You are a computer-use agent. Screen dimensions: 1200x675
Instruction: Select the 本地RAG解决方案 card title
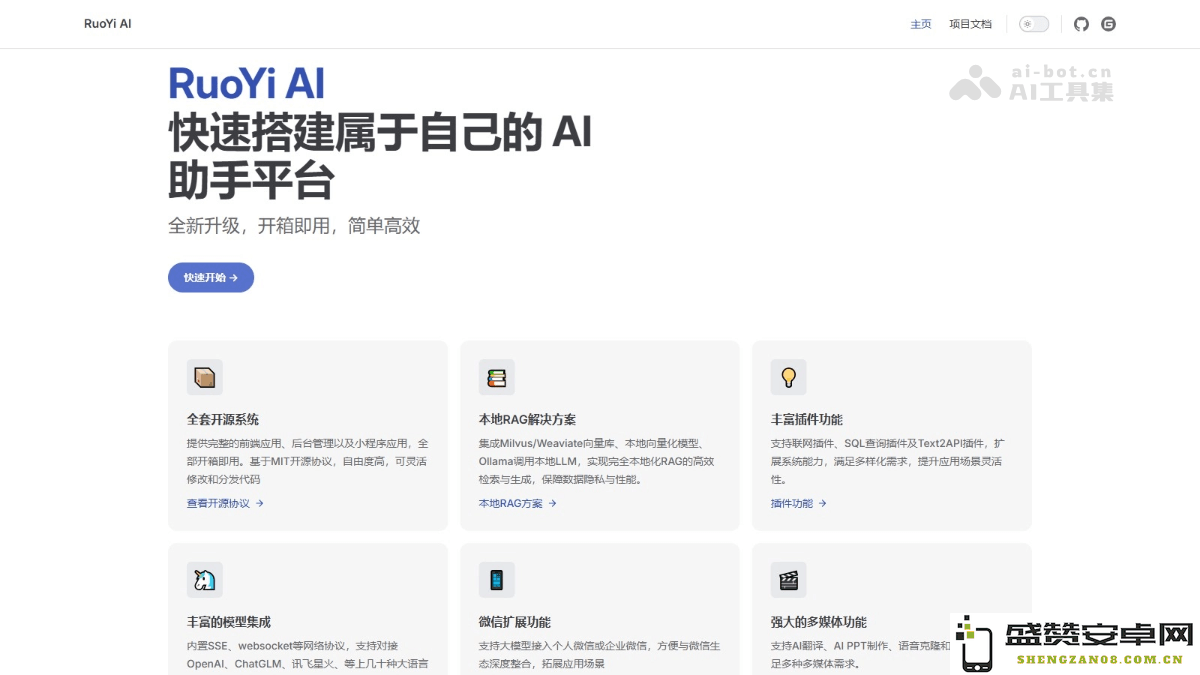coord(527,419)
